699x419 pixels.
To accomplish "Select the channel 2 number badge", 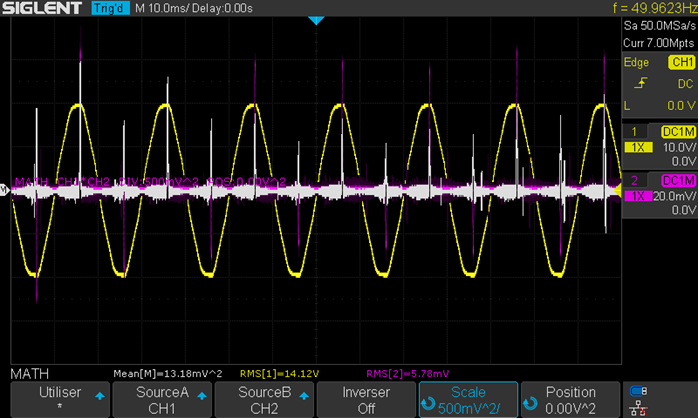I will [x=634, y=181].
